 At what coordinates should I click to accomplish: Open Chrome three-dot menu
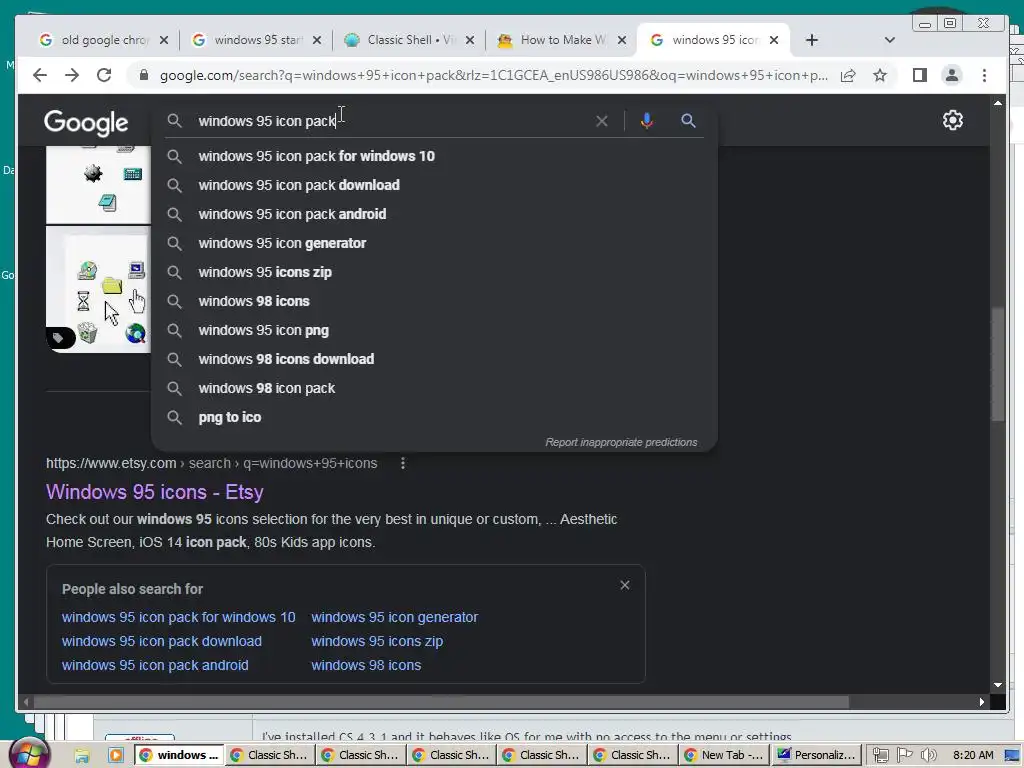(984, 75)
